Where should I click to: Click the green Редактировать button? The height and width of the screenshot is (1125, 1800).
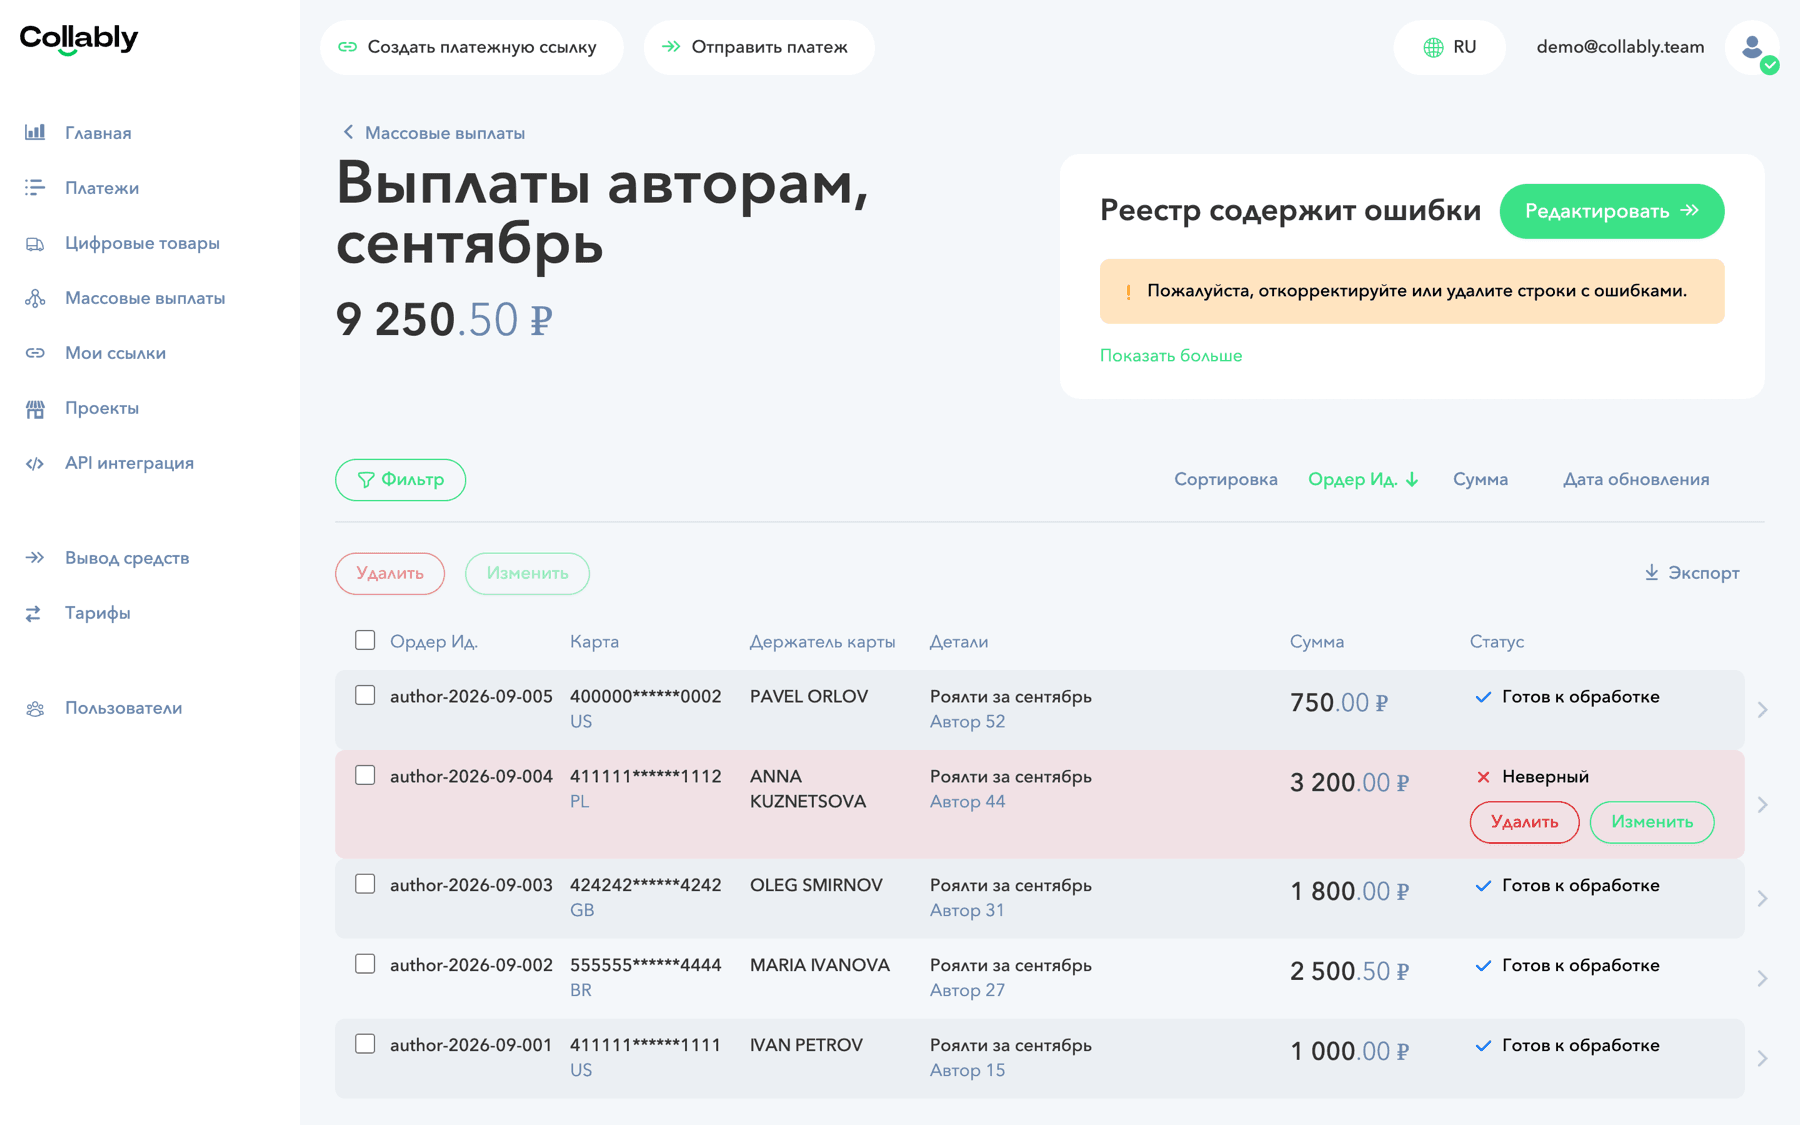tap(1611, 211)
